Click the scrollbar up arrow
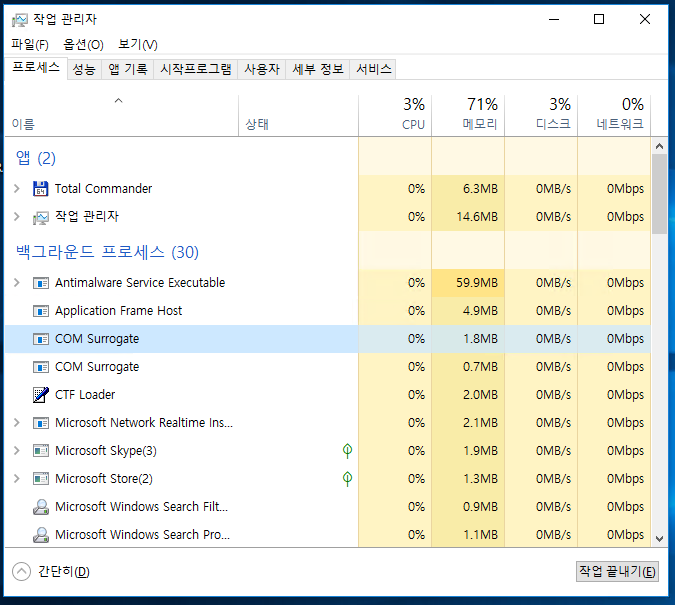The width and height of the screenshot is (675, 605). point(659,146)
